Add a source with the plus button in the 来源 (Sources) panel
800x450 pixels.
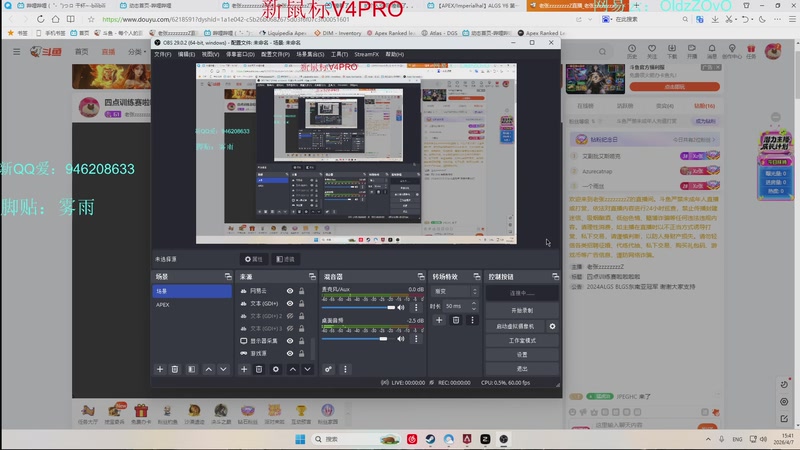point(244,369)
